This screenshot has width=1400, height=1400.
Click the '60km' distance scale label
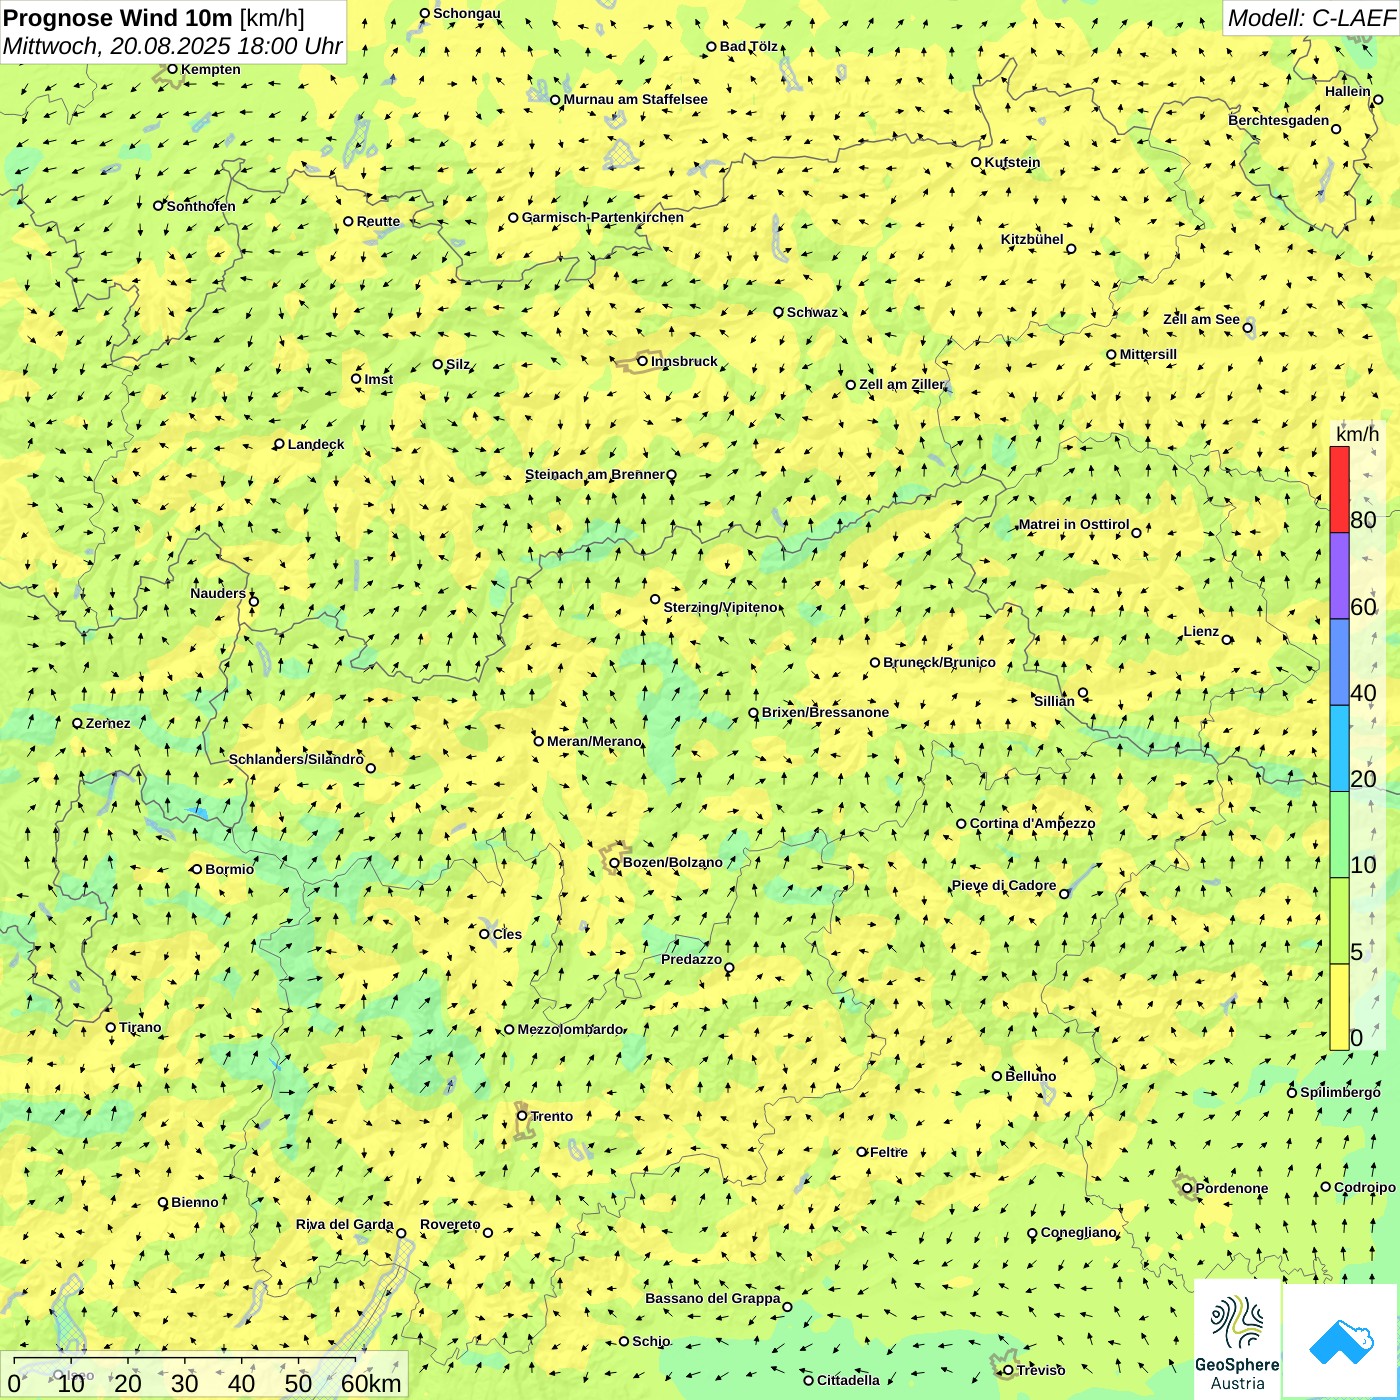coord(371,1383)
